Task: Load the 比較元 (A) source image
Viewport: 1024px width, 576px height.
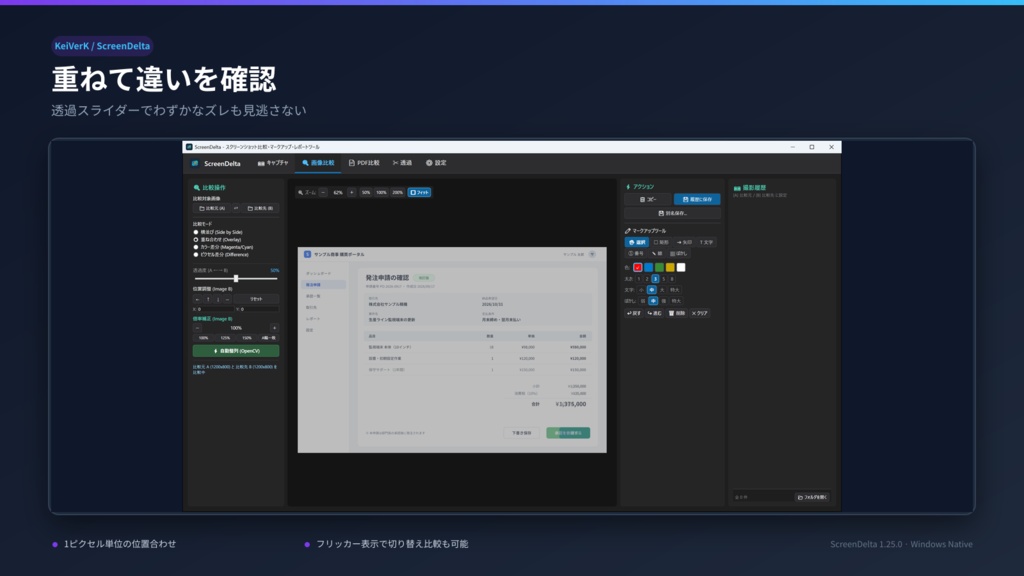Action: 212,208
